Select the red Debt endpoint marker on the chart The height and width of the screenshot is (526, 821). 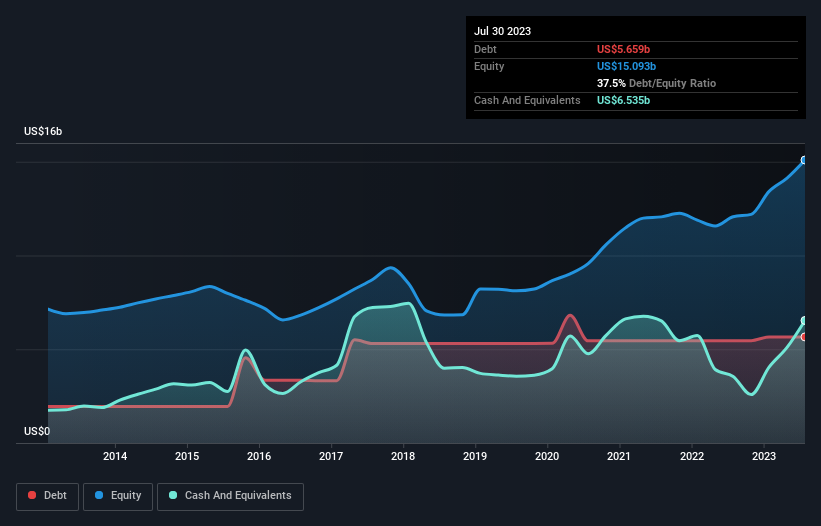(x=804, y=337)
